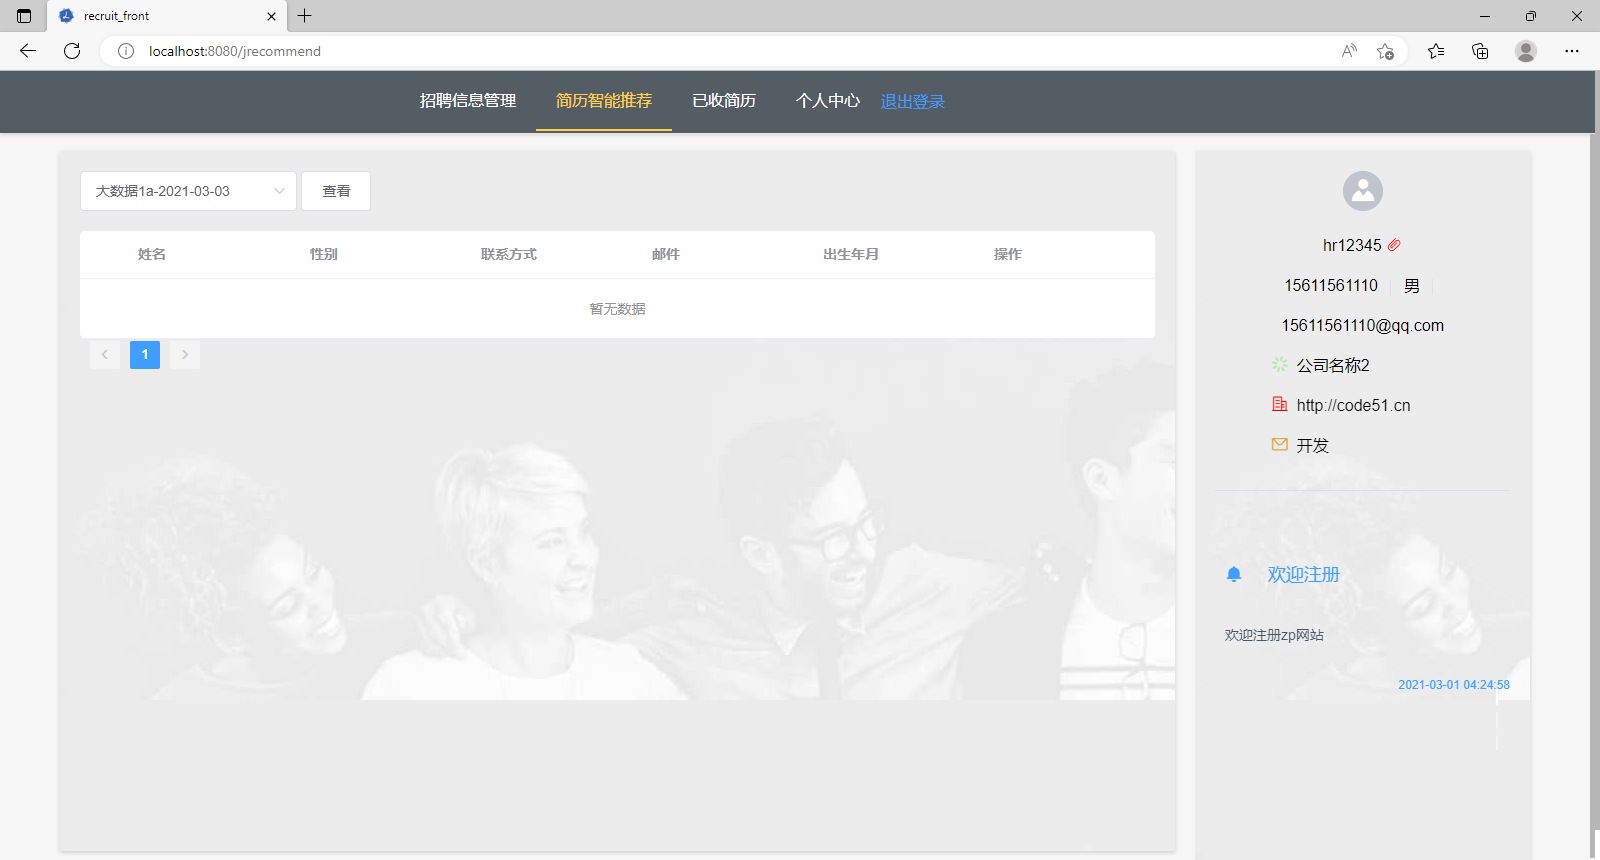
Task: Go to previous page with left arrow
Action: coord(105,355)
